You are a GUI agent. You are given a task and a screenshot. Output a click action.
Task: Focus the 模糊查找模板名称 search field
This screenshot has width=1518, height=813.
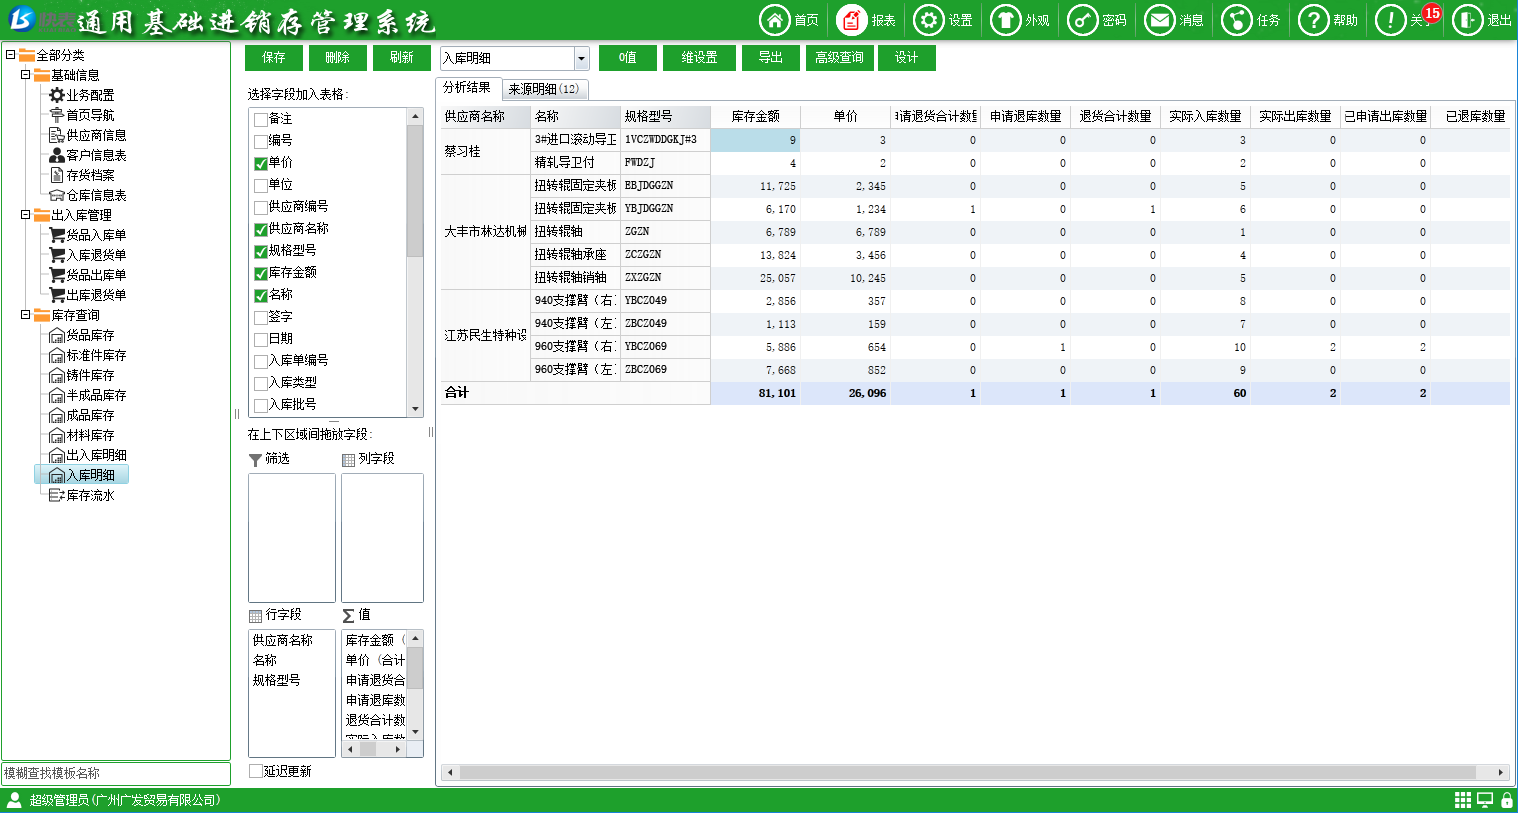point(116,773)
